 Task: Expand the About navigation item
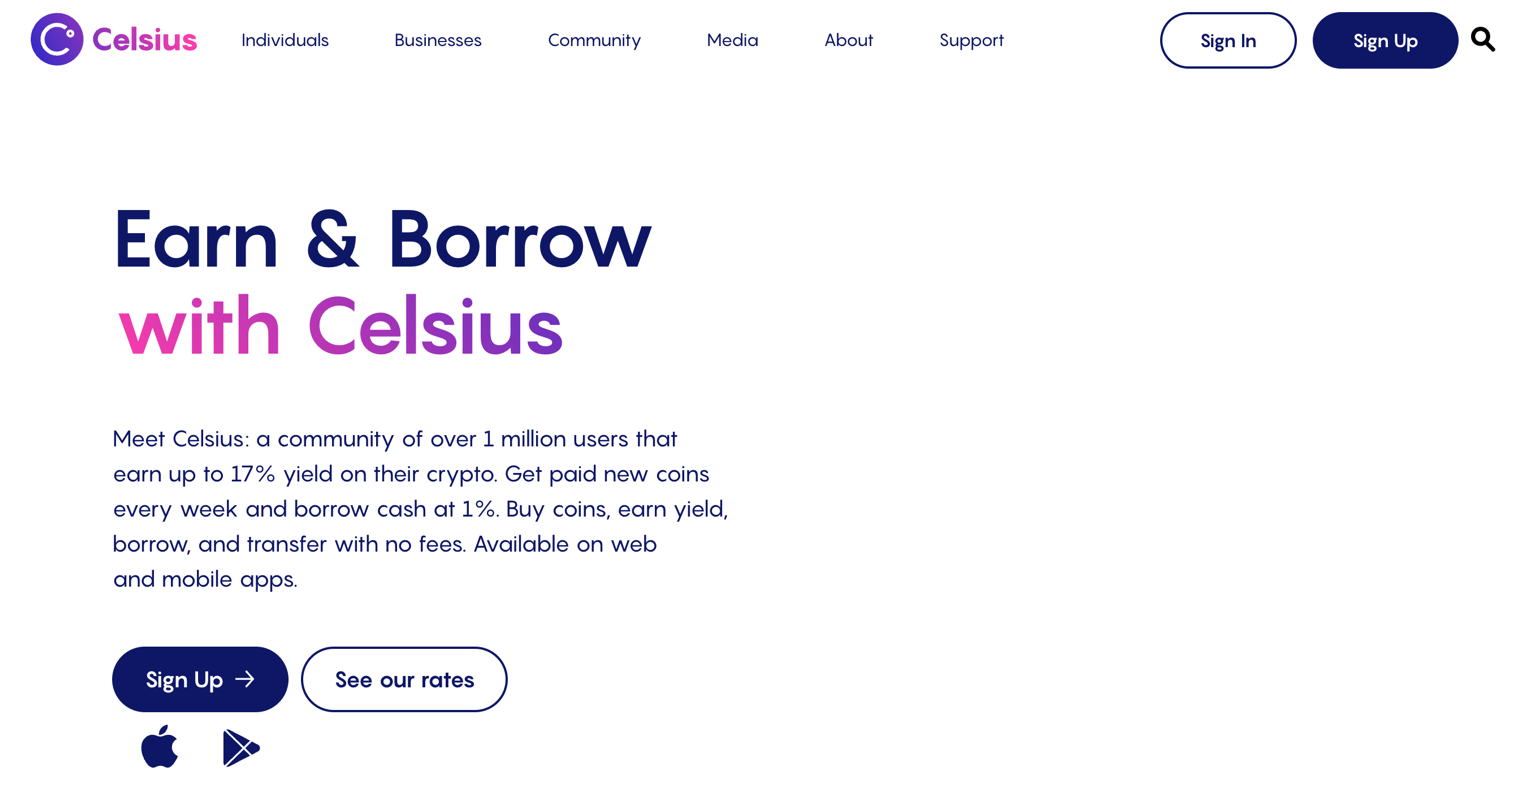tap(848, 40)
